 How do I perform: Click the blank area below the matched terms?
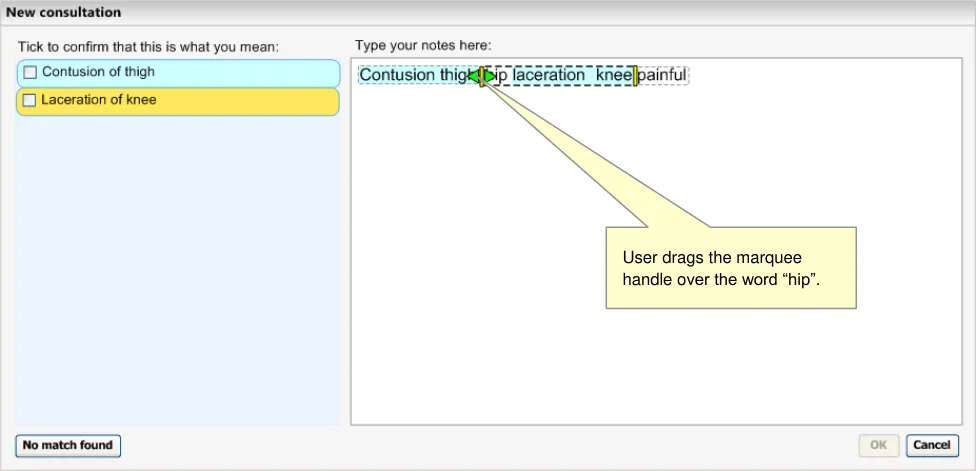click(x=178, y=270)
